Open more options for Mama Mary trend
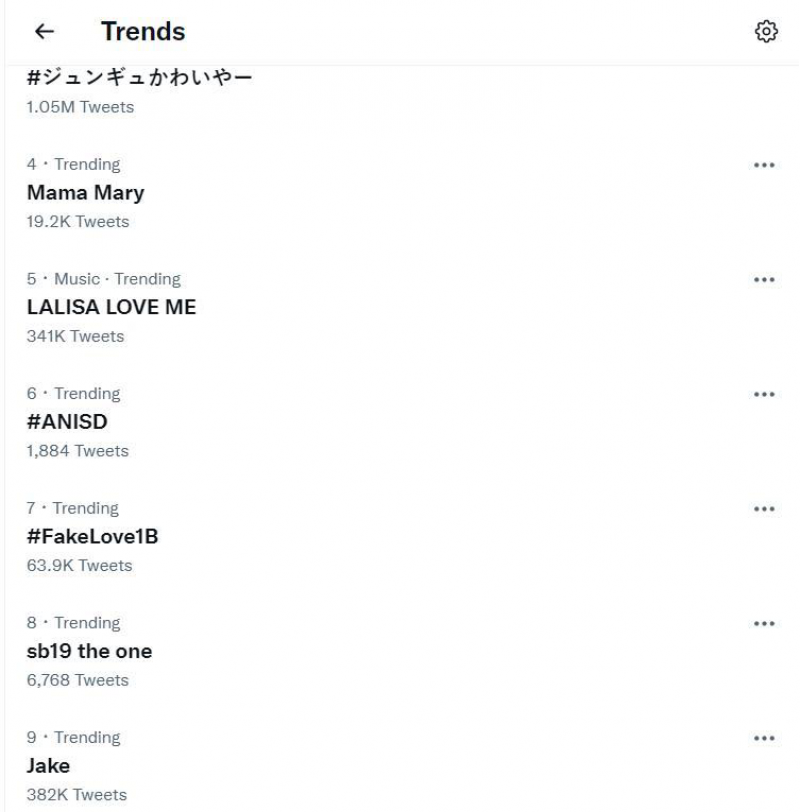The height and width of the screenshot is (812, 800). click(765, 165)
